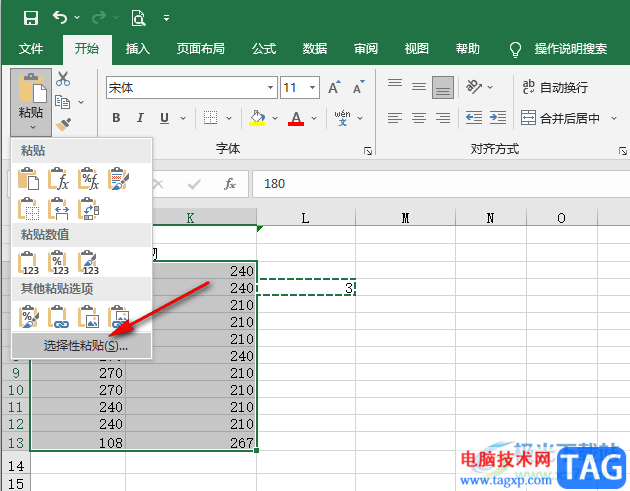Set middle vertical alignment
Screen dimensions: 630x491
pos(419,86)
